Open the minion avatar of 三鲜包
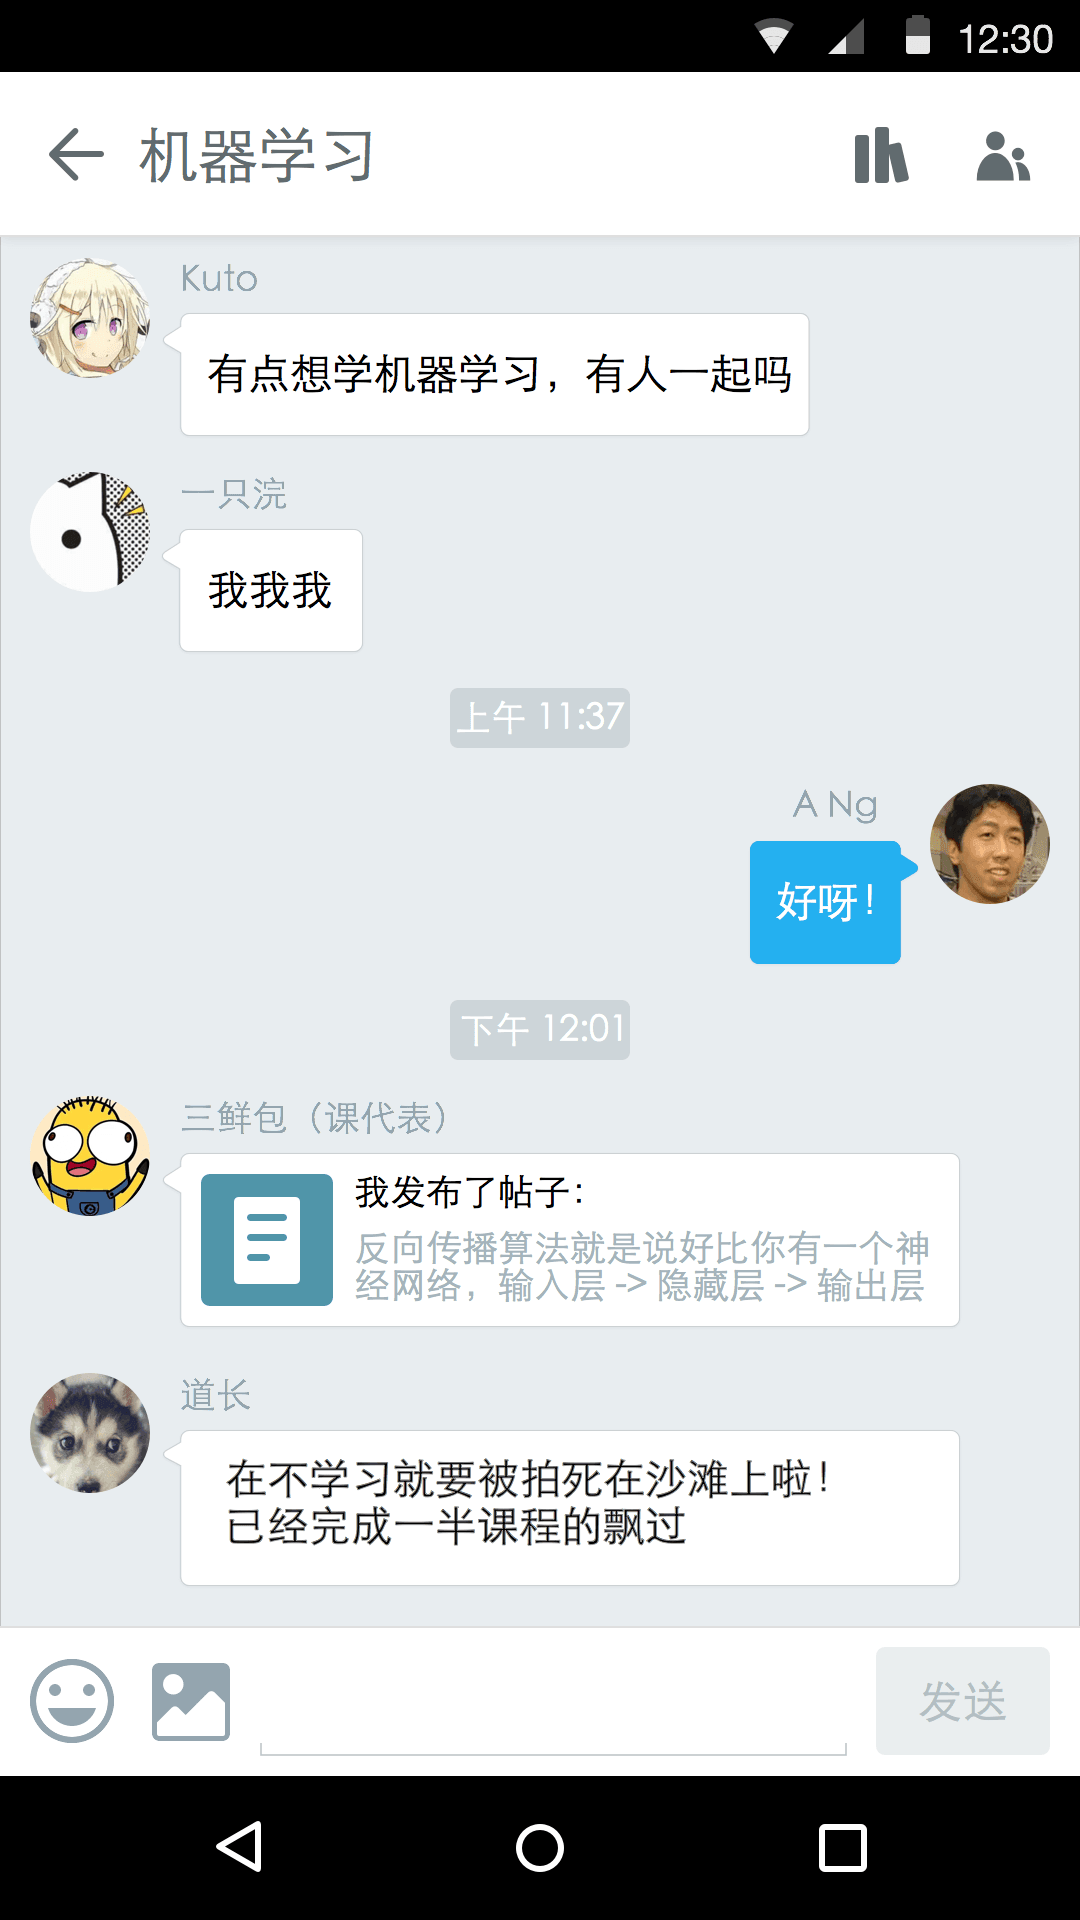This screenshot has width=1080, height=1920. point(90,1156)
